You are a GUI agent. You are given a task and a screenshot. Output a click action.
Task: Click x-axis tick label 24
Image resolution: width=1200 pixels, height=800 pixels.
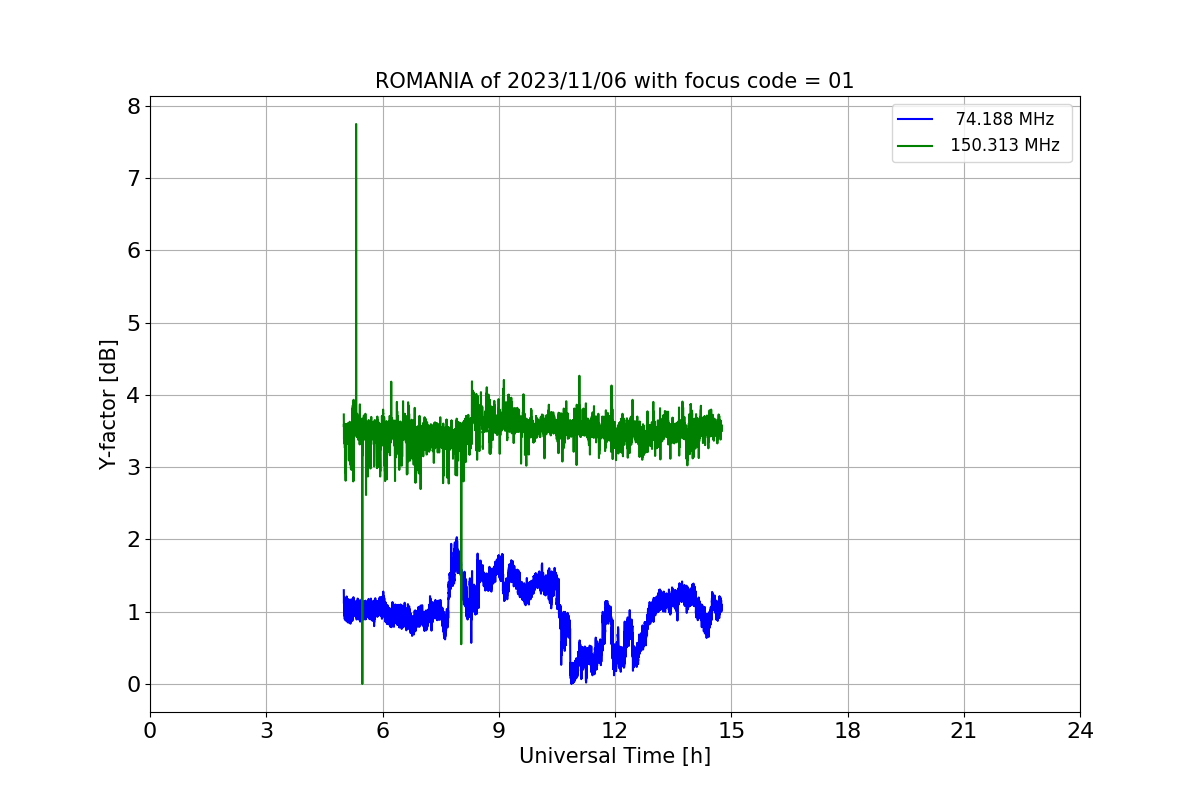(1080, 731)
